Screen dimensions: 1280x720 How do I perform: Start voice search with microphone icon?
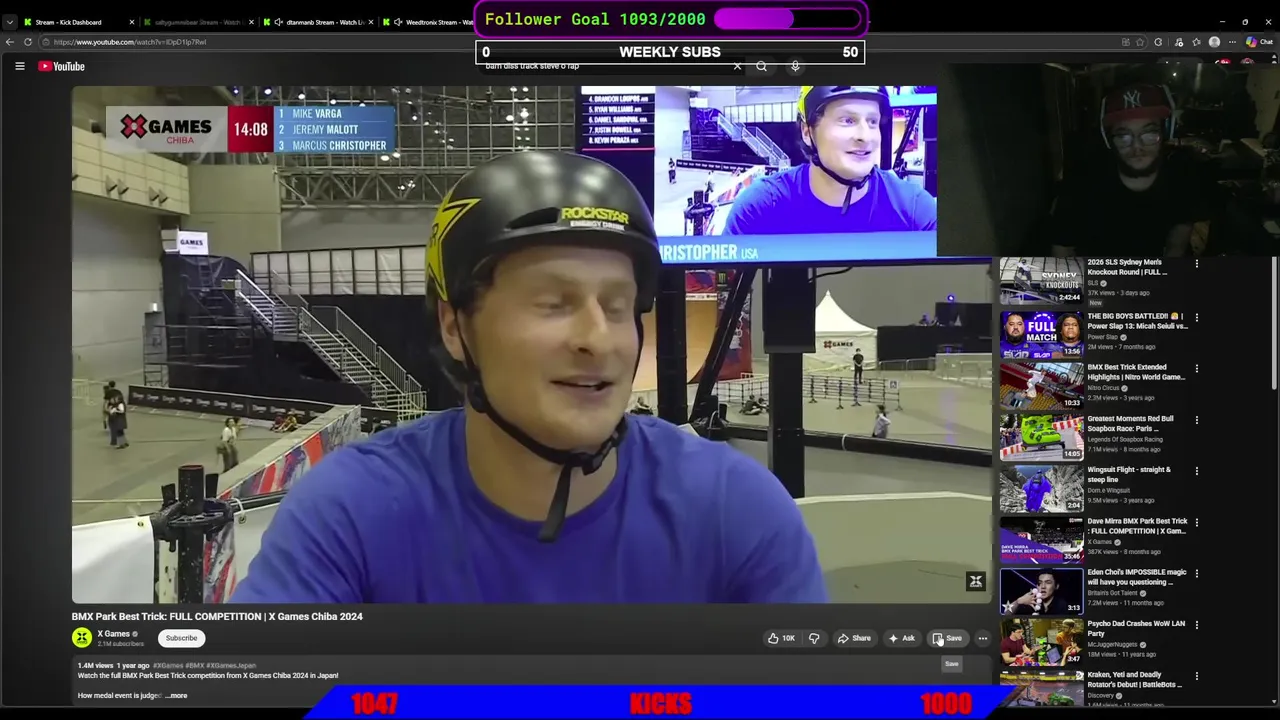coord(795,67)
